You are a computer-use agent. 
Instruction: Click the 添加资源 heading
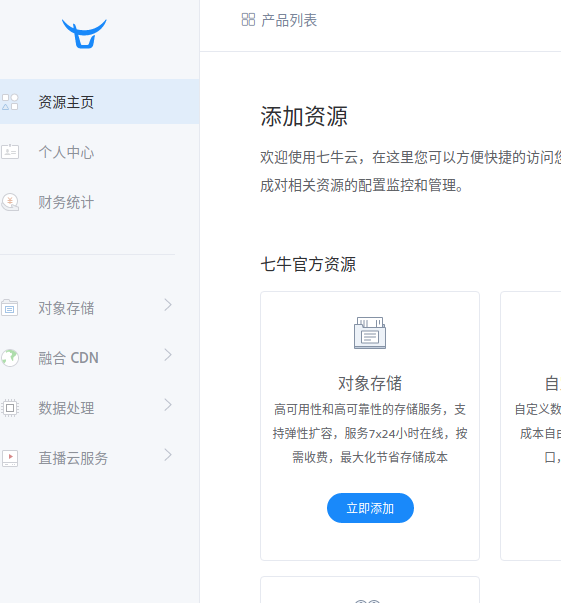304,116
